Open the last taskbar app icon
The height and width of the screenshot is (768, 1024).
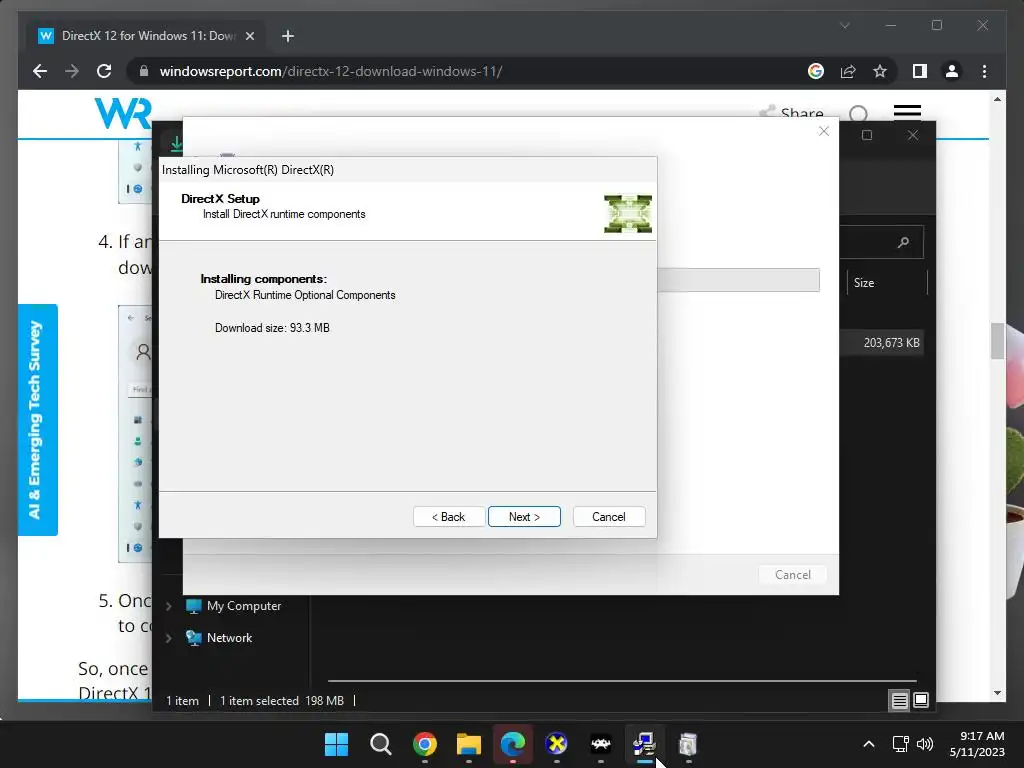[x=688, y=744]
